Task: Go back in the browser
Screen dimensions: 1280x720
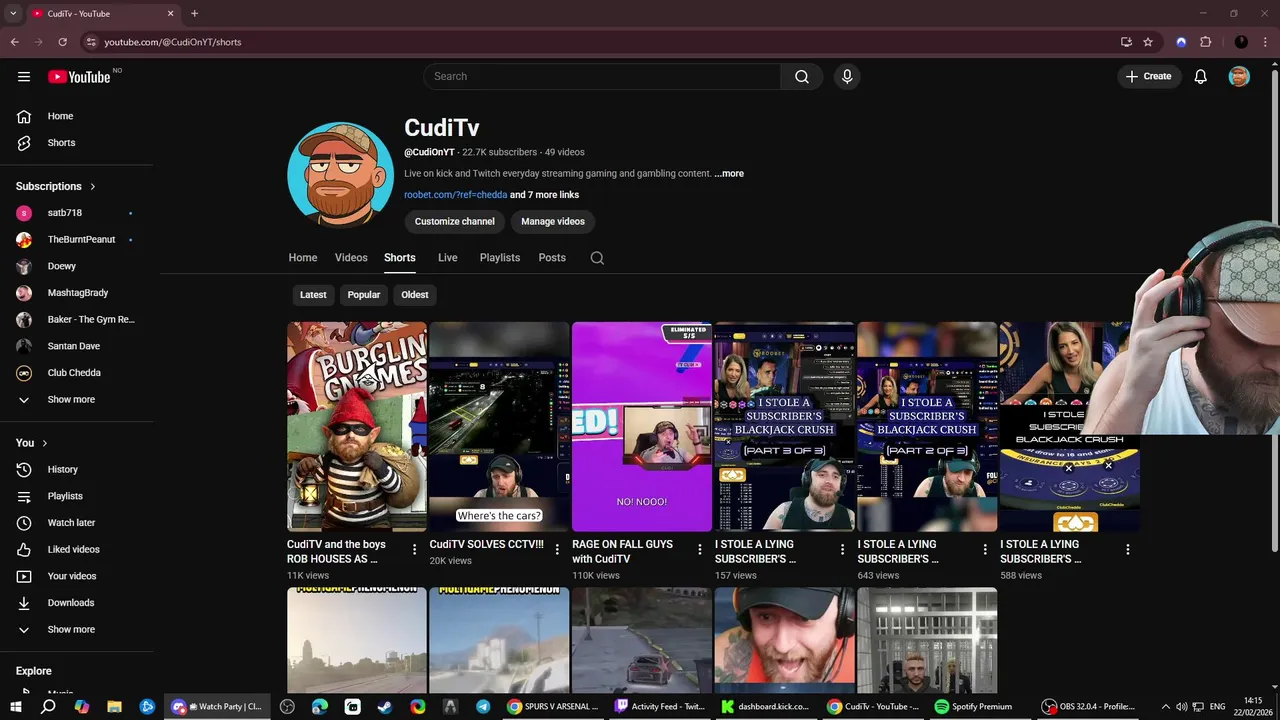Action: point(14,42)
